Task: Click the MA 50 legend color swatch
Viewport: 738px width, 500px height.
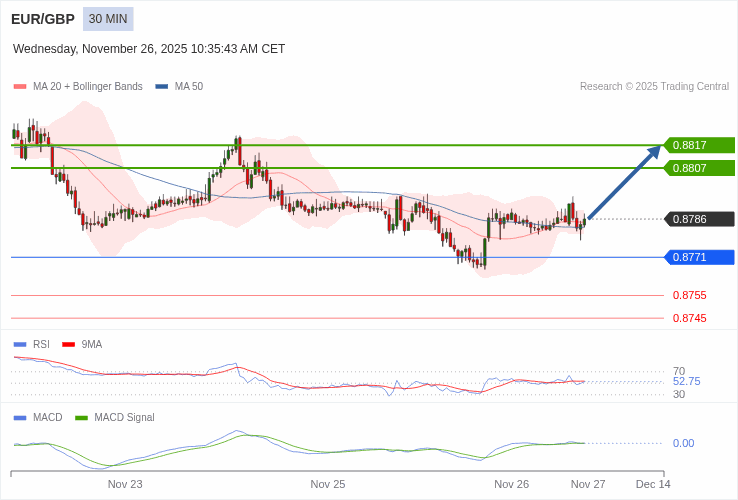Action: click(x=161, y=87)
